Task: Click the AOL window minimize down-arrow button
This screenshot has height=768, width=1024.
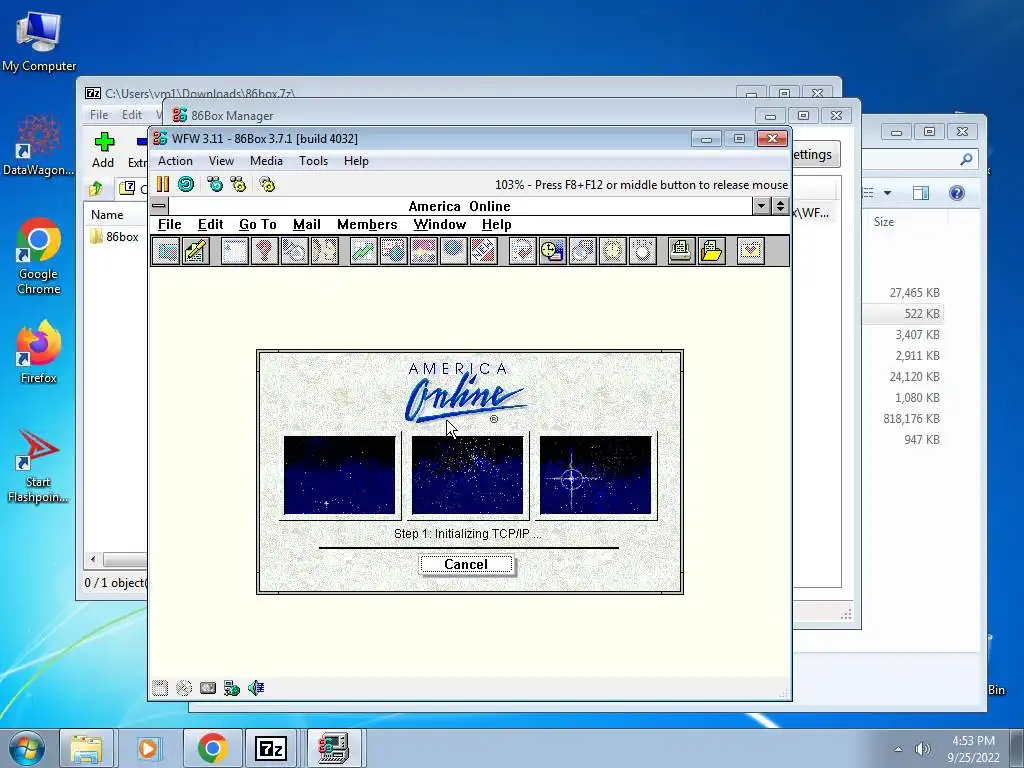Action: [x=761, y=206]
